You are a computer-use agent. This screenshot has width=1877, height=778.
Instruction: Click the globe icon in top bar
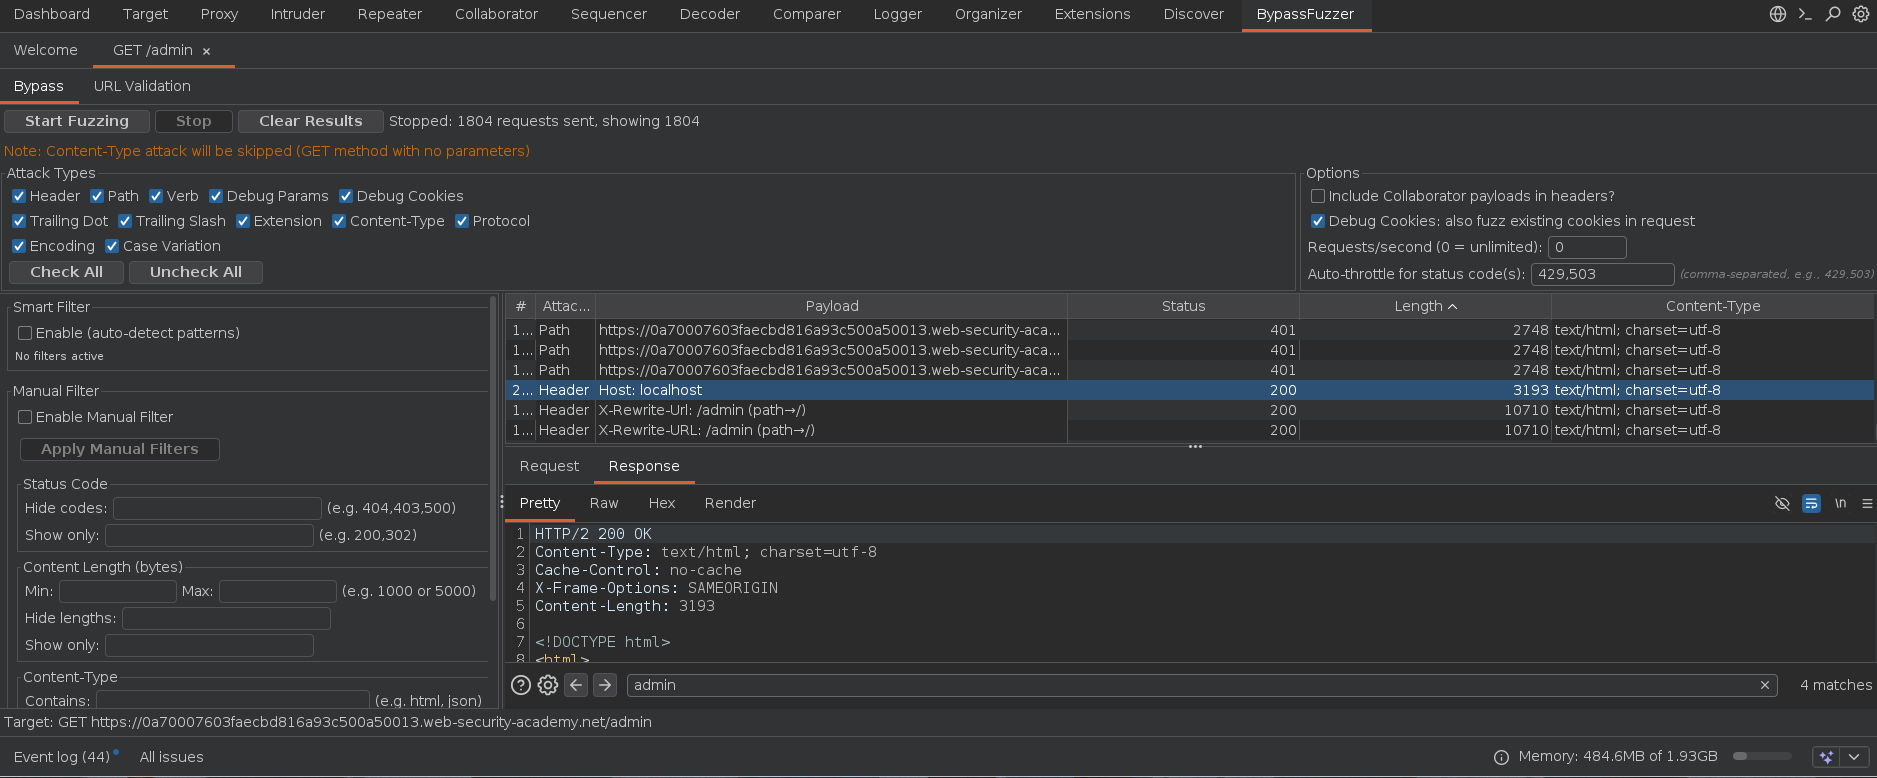pyautogui.click(x=1777, y=14)
